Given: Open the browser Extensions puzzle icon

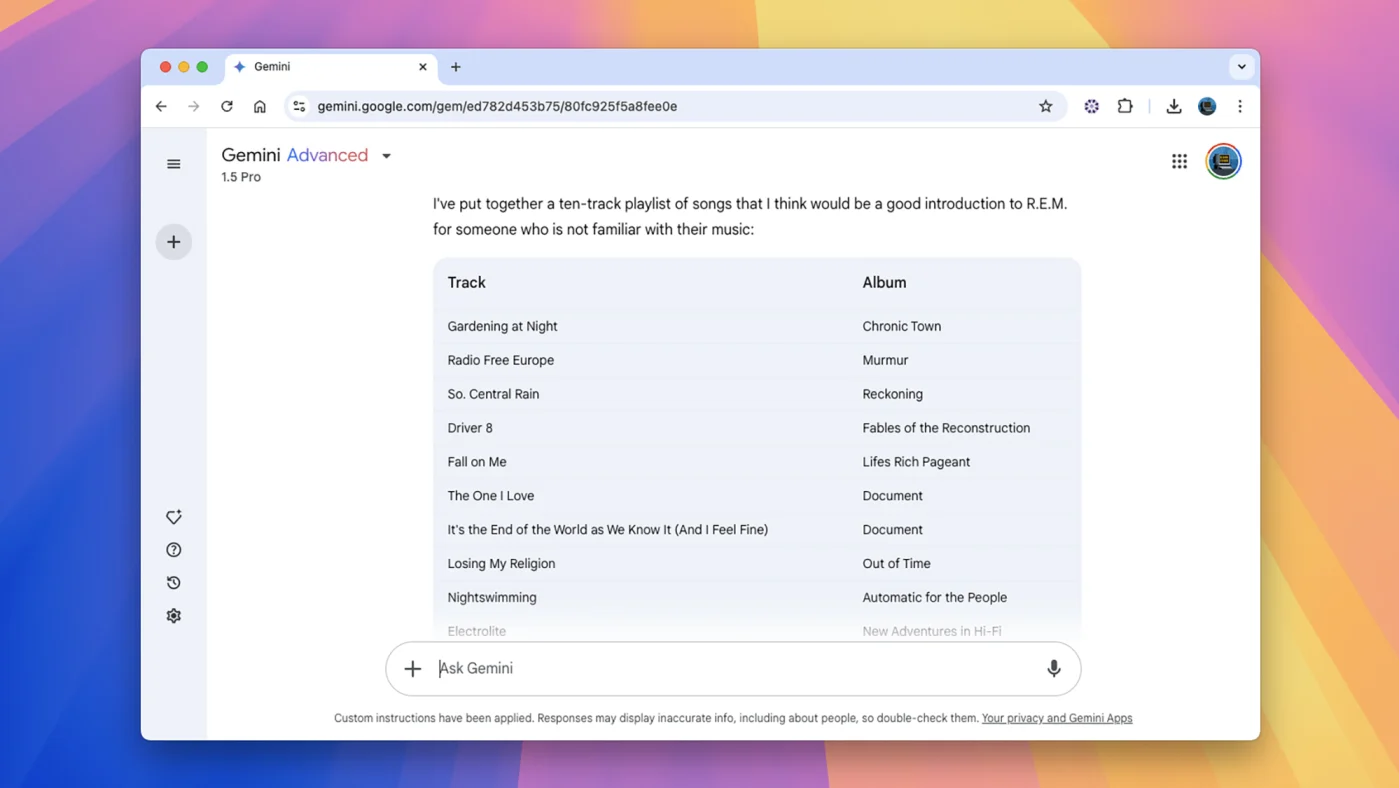Looking at the screenshot, I should coord(1125,106).
